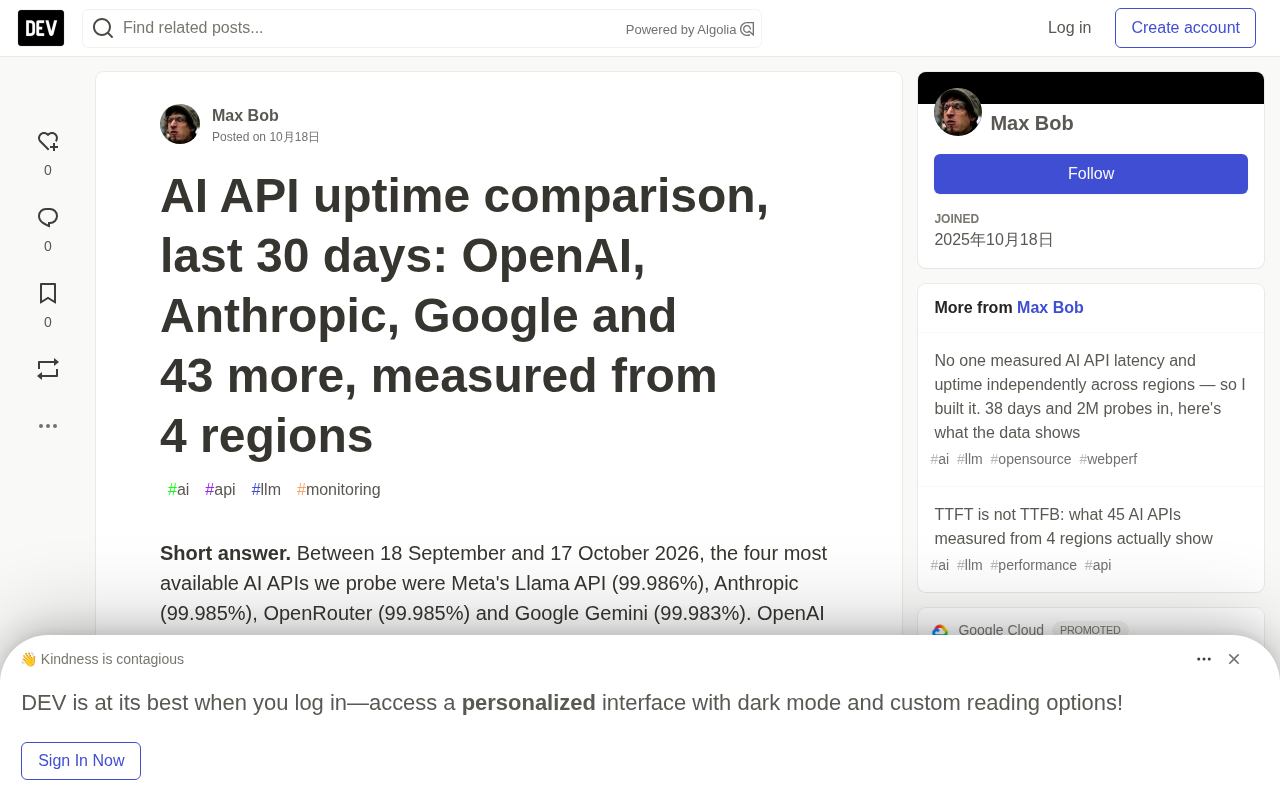Click the Powered by Algolia text
The image size is (1280, 800).
tap(681, 30)
